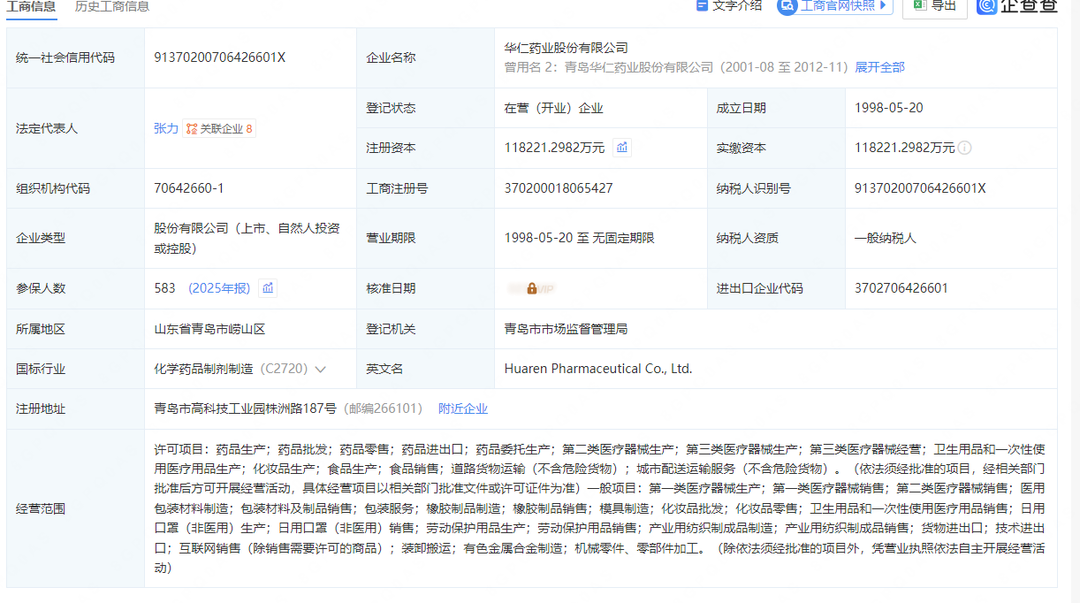Screen dimensions: 1080x603
Task: Click the VIP lock icon in 核准日期
Action: click(x=531, y=289)
